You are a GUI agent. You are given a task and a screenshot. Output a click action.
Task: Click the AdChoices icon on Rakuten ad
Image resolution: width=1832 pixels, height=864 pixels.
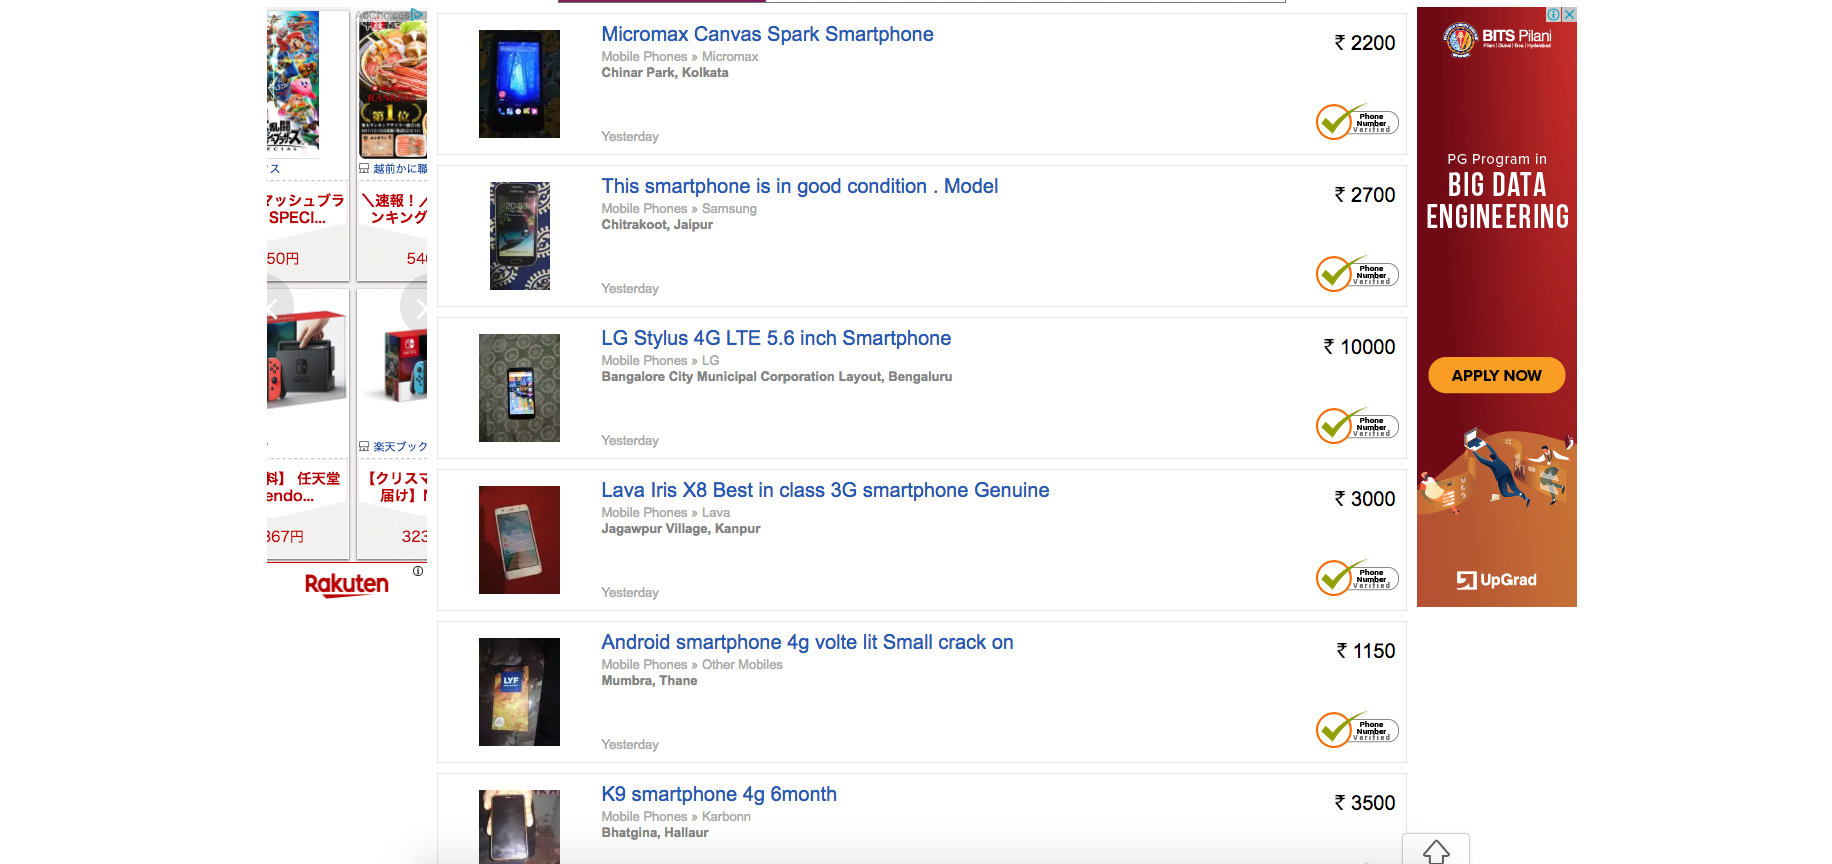tap(417, 14)
